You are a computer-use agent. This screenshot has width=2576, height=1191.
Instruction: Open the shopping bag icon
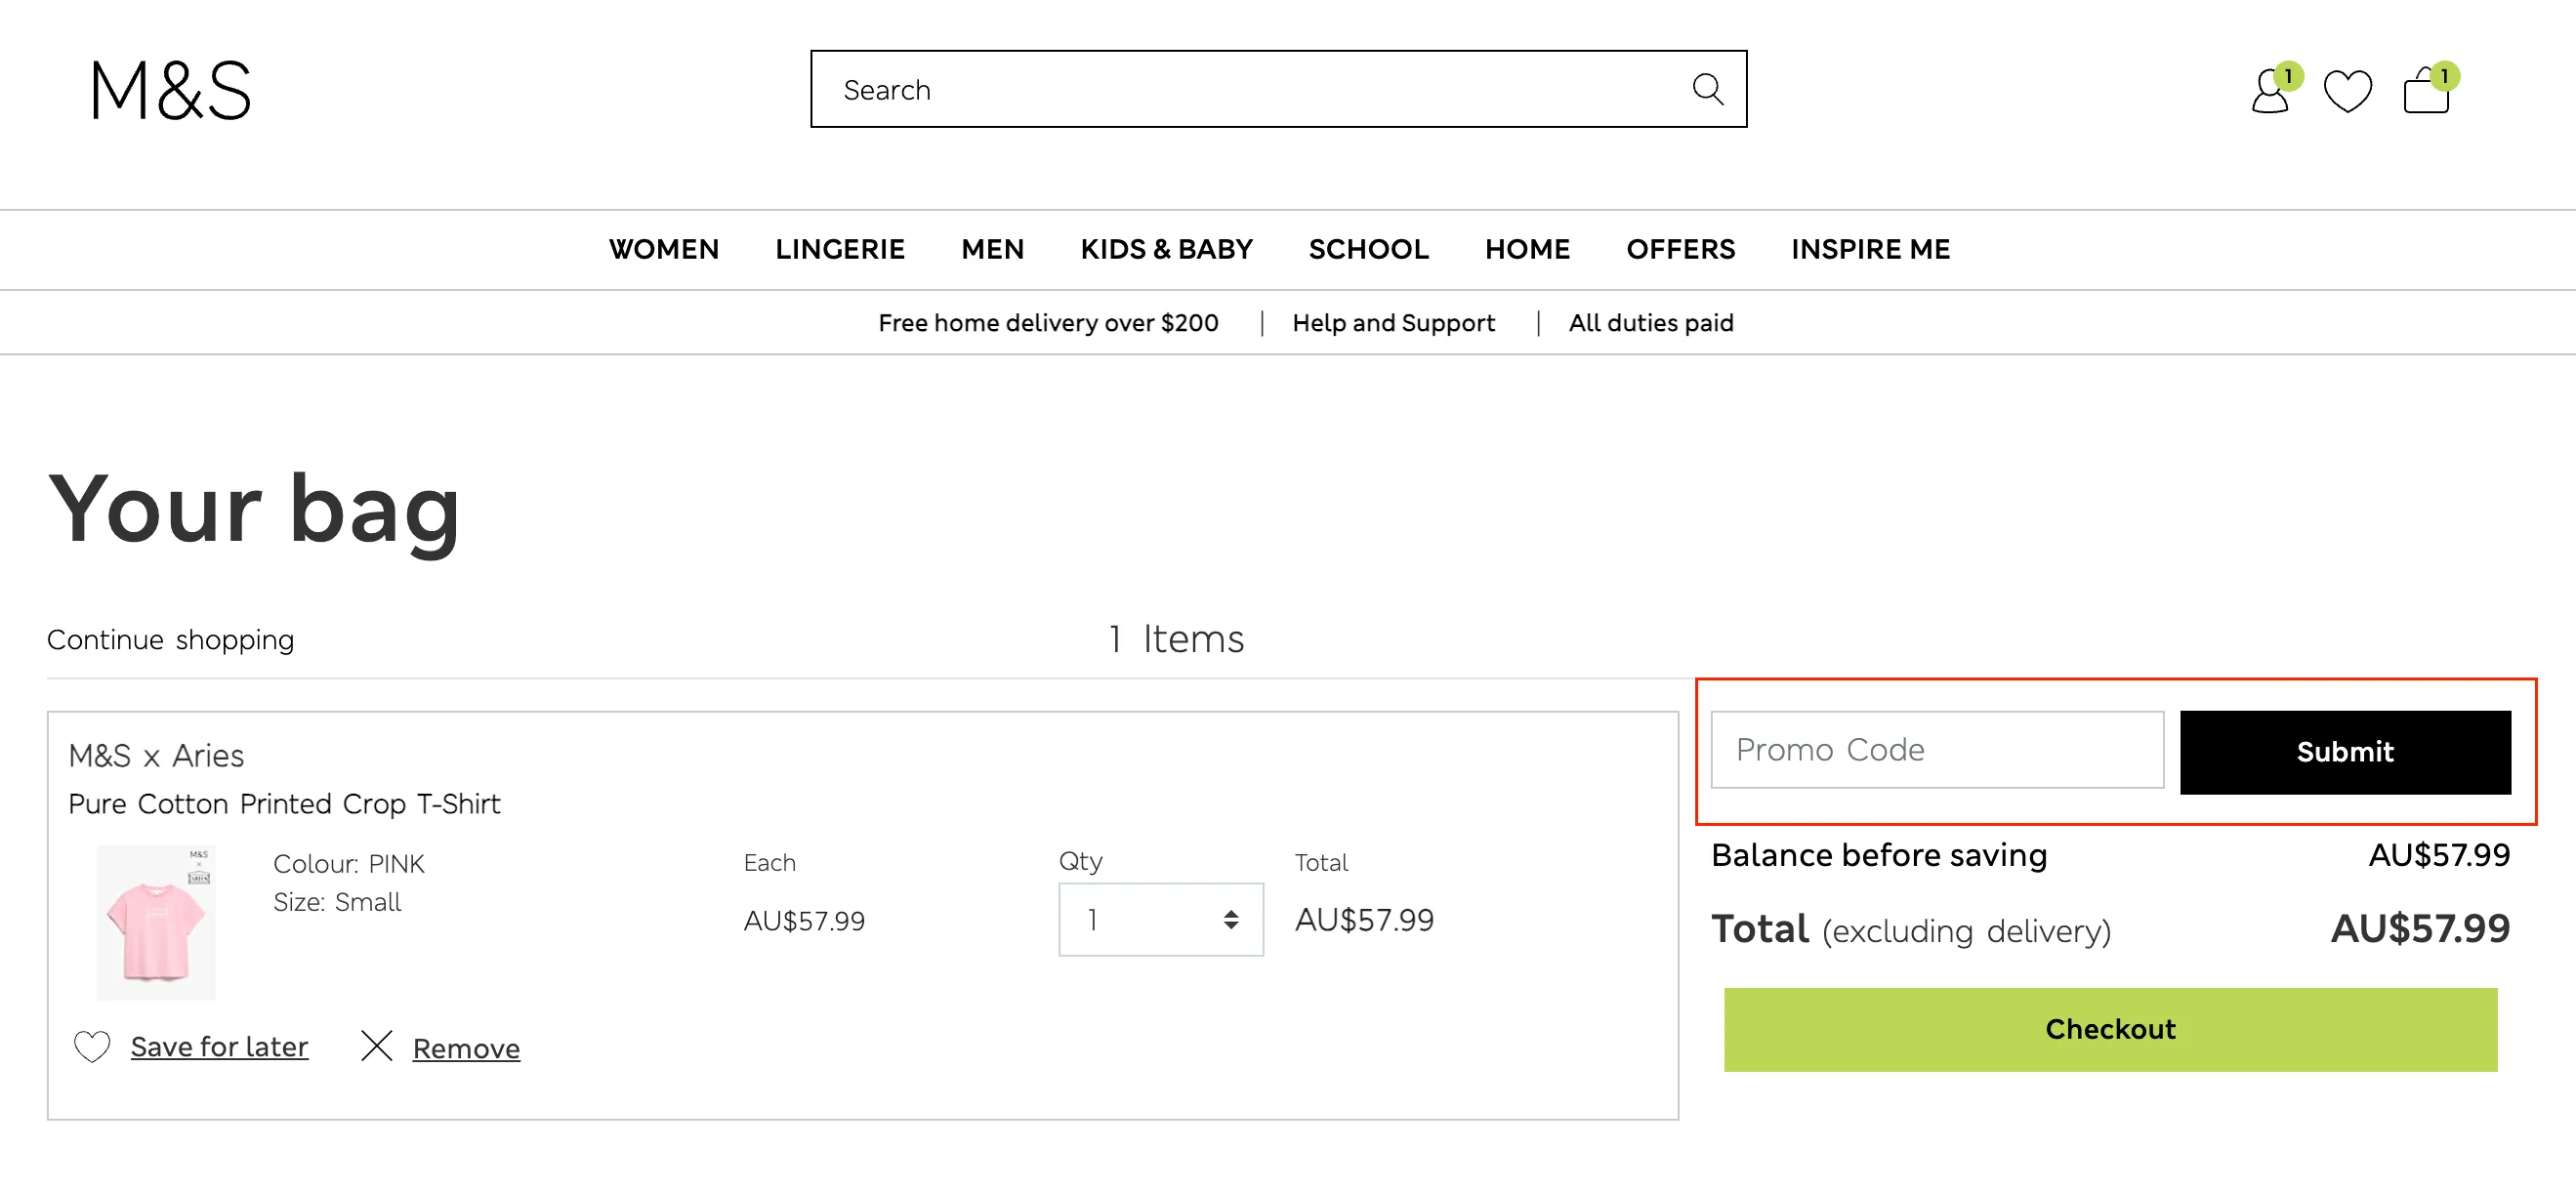2426,91
